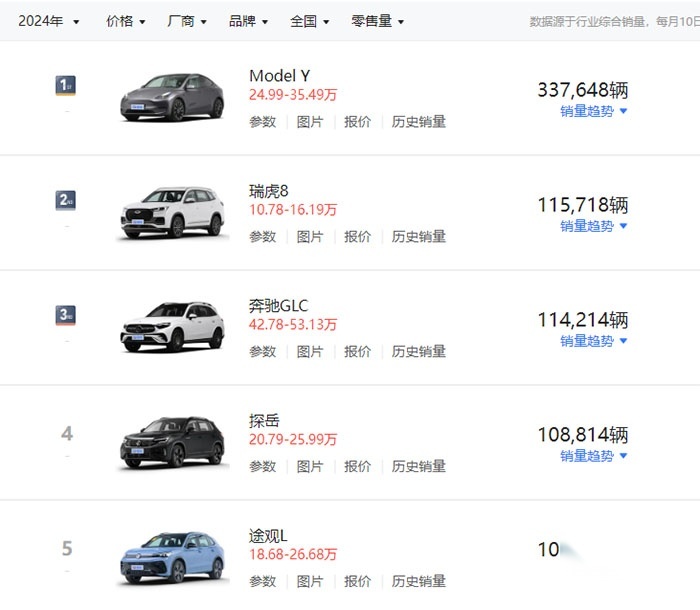The image size is (700, 610).
Task: Open the Model Y car thumbnail
Action: pos(172,97)
